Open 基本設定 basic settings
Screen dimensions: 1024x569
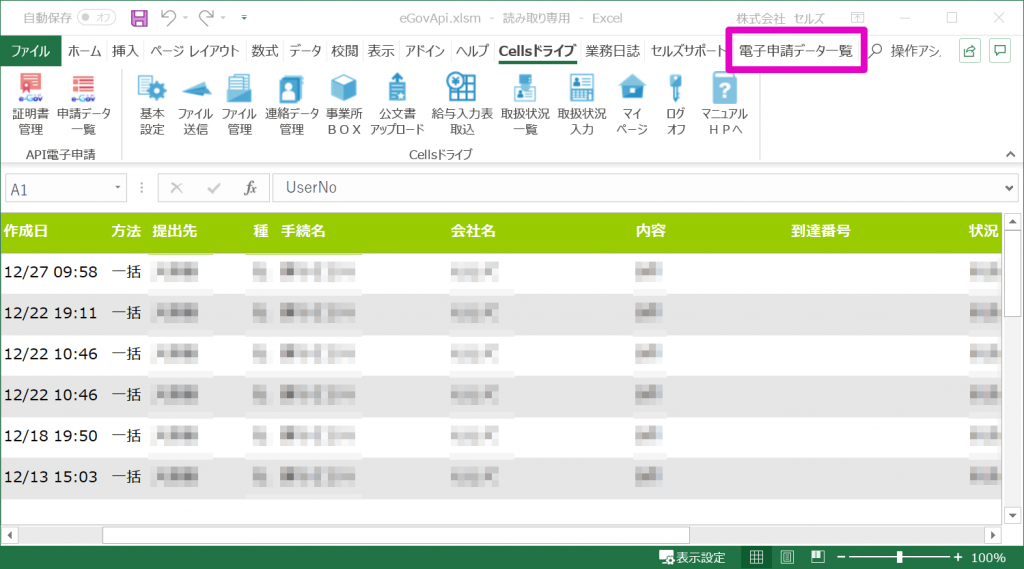click(x=152, y=105)
